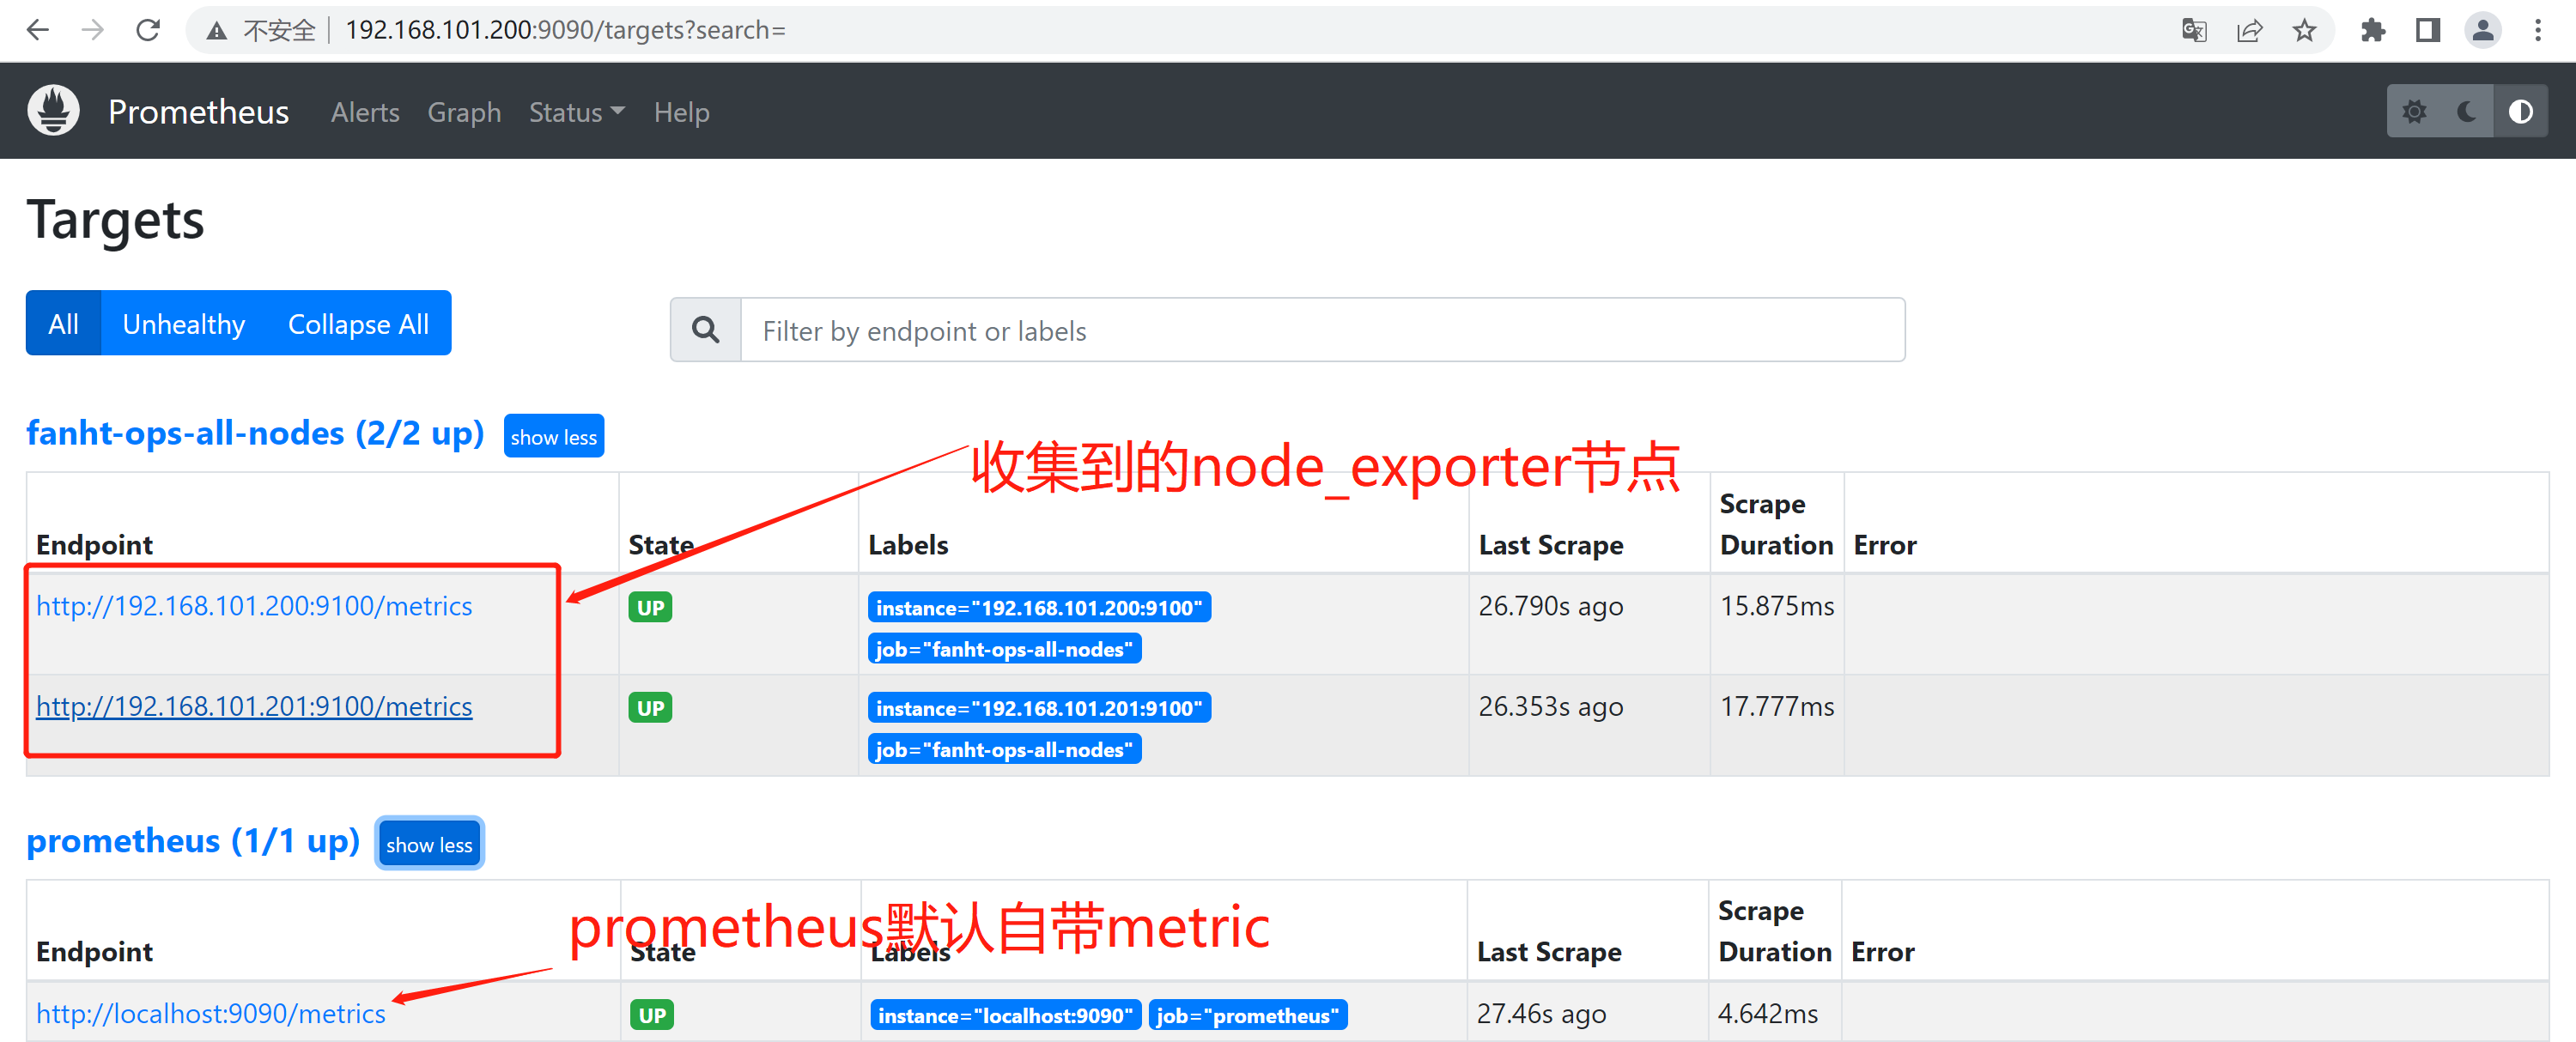Click the browser forward arrow
This screenshot has width=2576, height=1042.
(x=93, y=30)
